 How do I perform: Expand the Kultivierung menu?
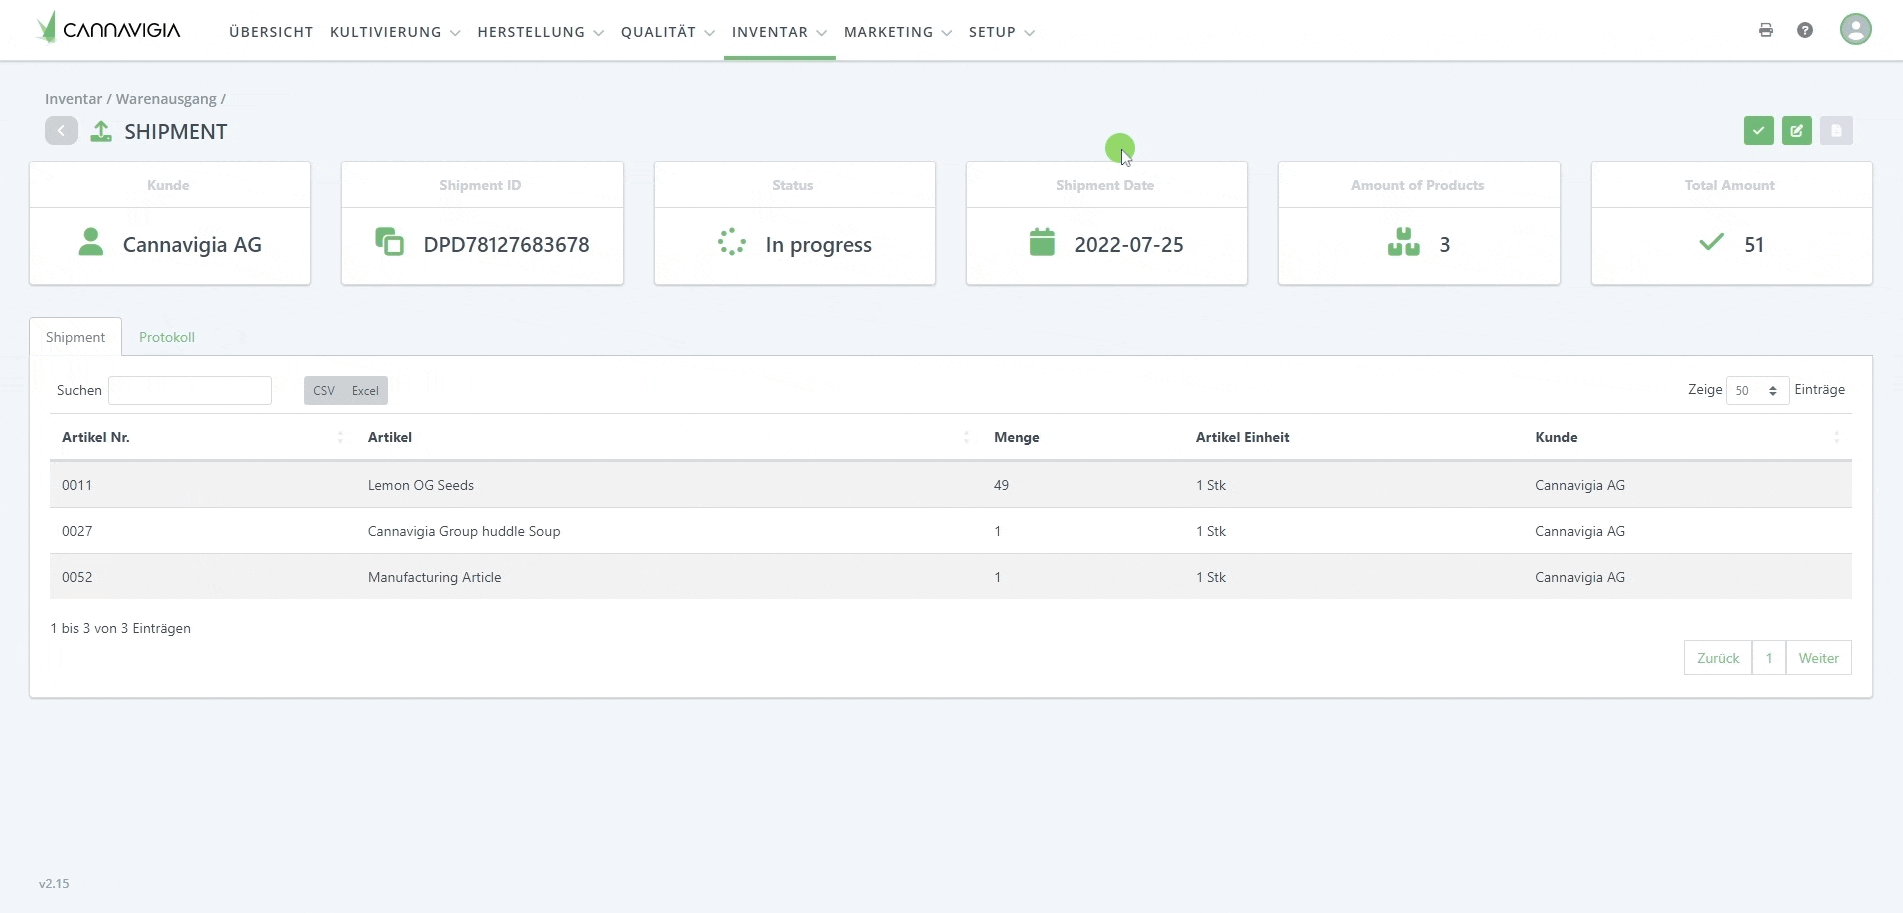(x=394, y=32)
